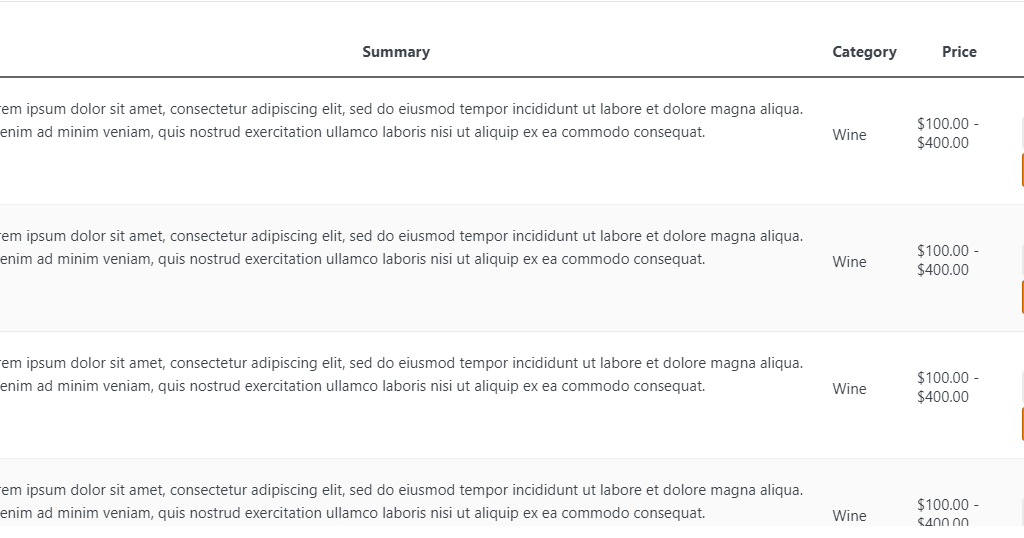Open fourth row's lorem ipsum summary
1024x538 pixels.
(x=402, y=501)
